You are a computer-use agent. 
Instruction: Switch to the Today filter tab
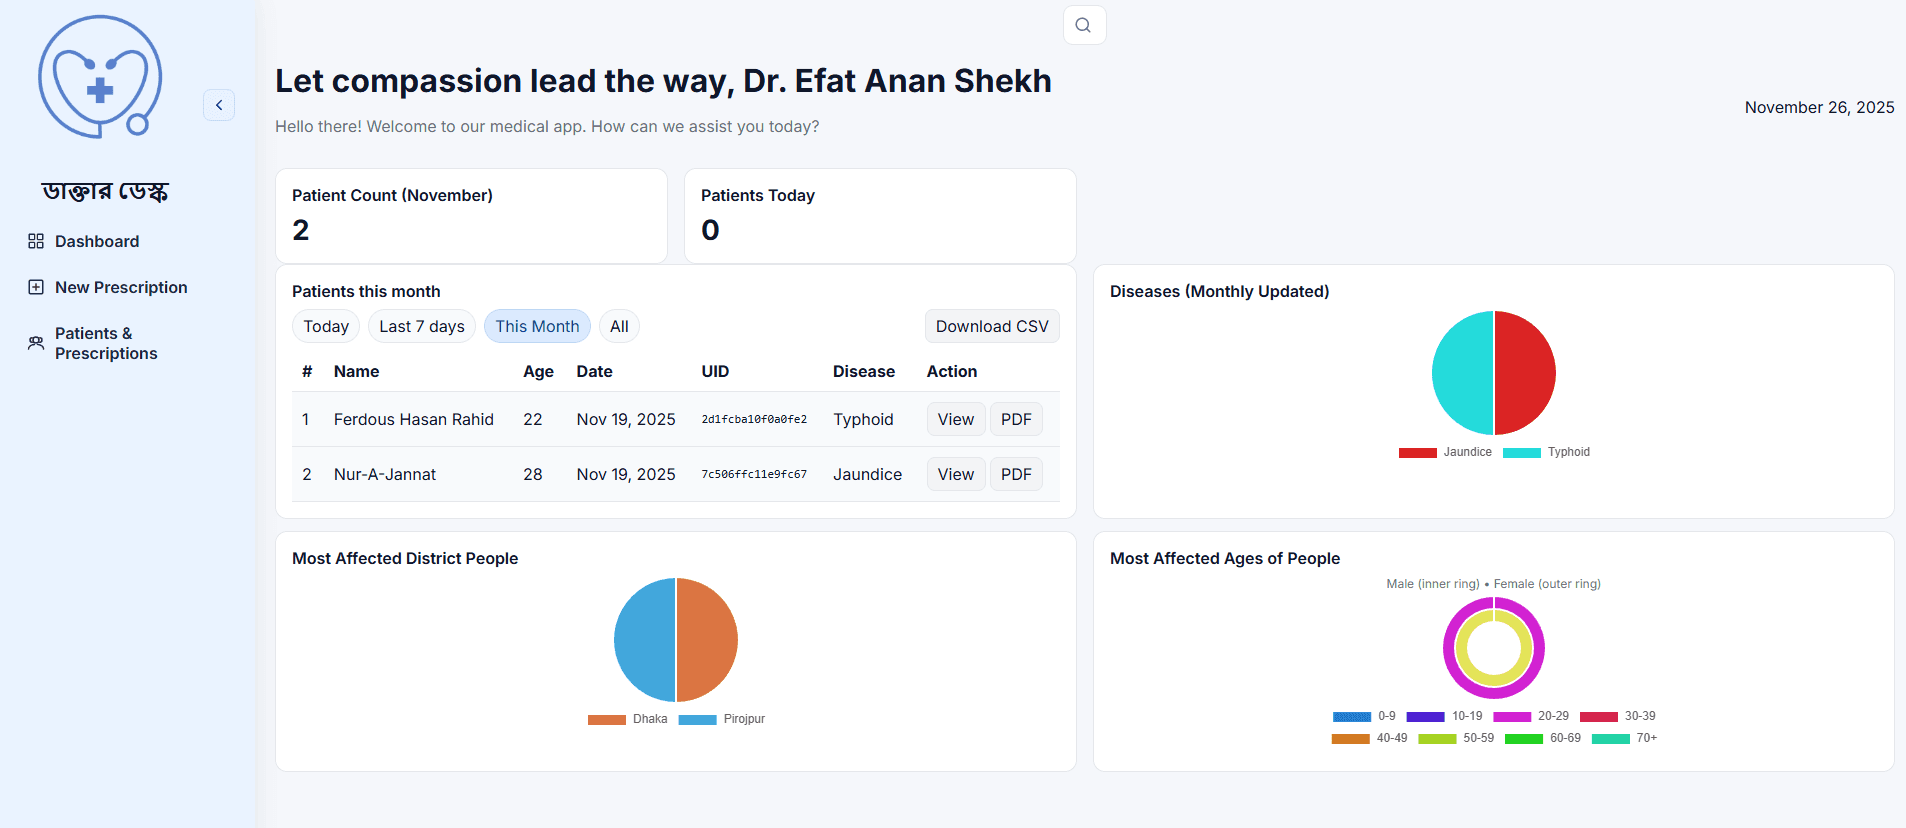point(325,326)
